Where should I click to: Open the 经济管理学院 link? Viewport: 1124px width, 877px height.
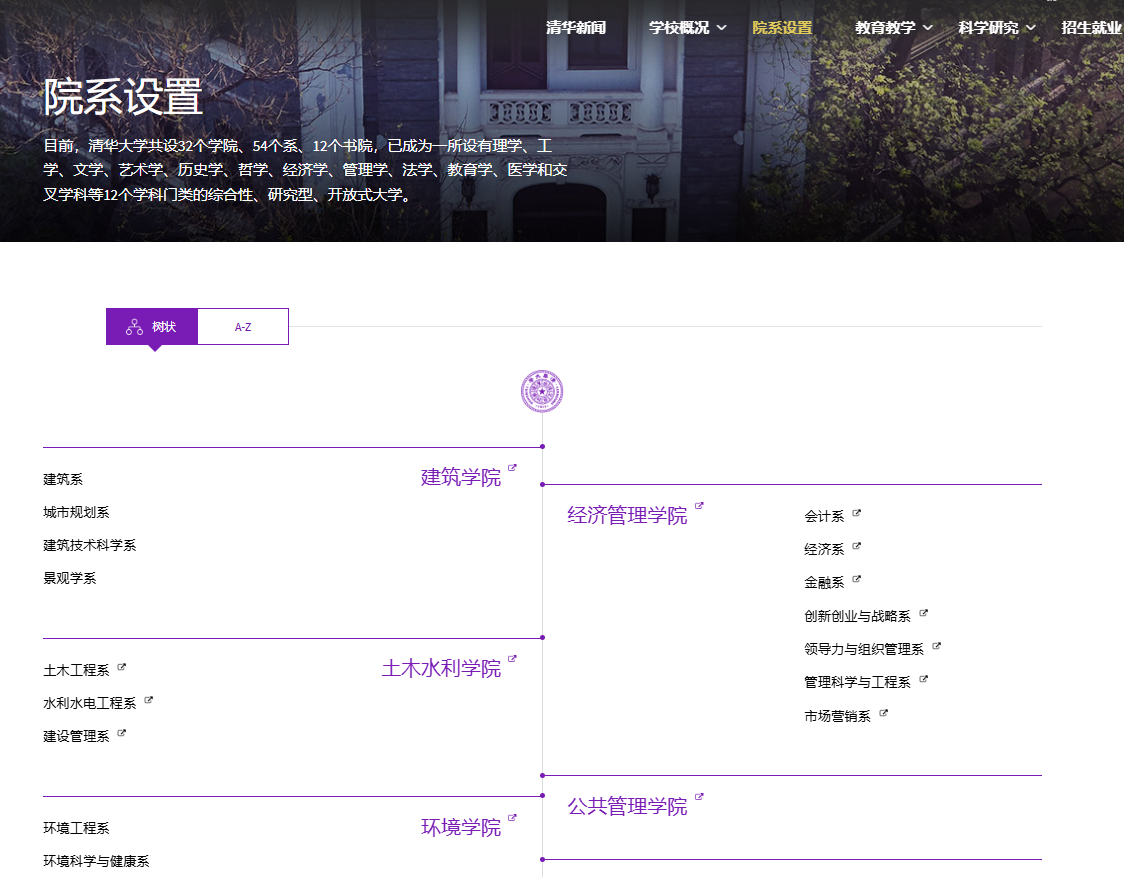[x=627, y=516]
